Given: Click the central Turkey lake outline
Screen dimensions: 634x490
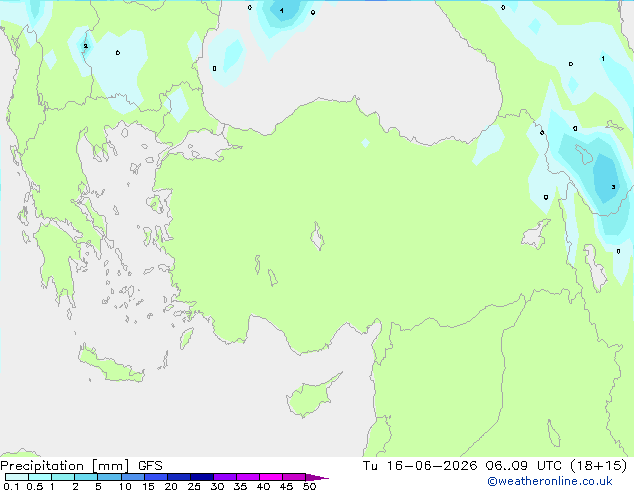Looking at the screenshot, I should 317,237.
